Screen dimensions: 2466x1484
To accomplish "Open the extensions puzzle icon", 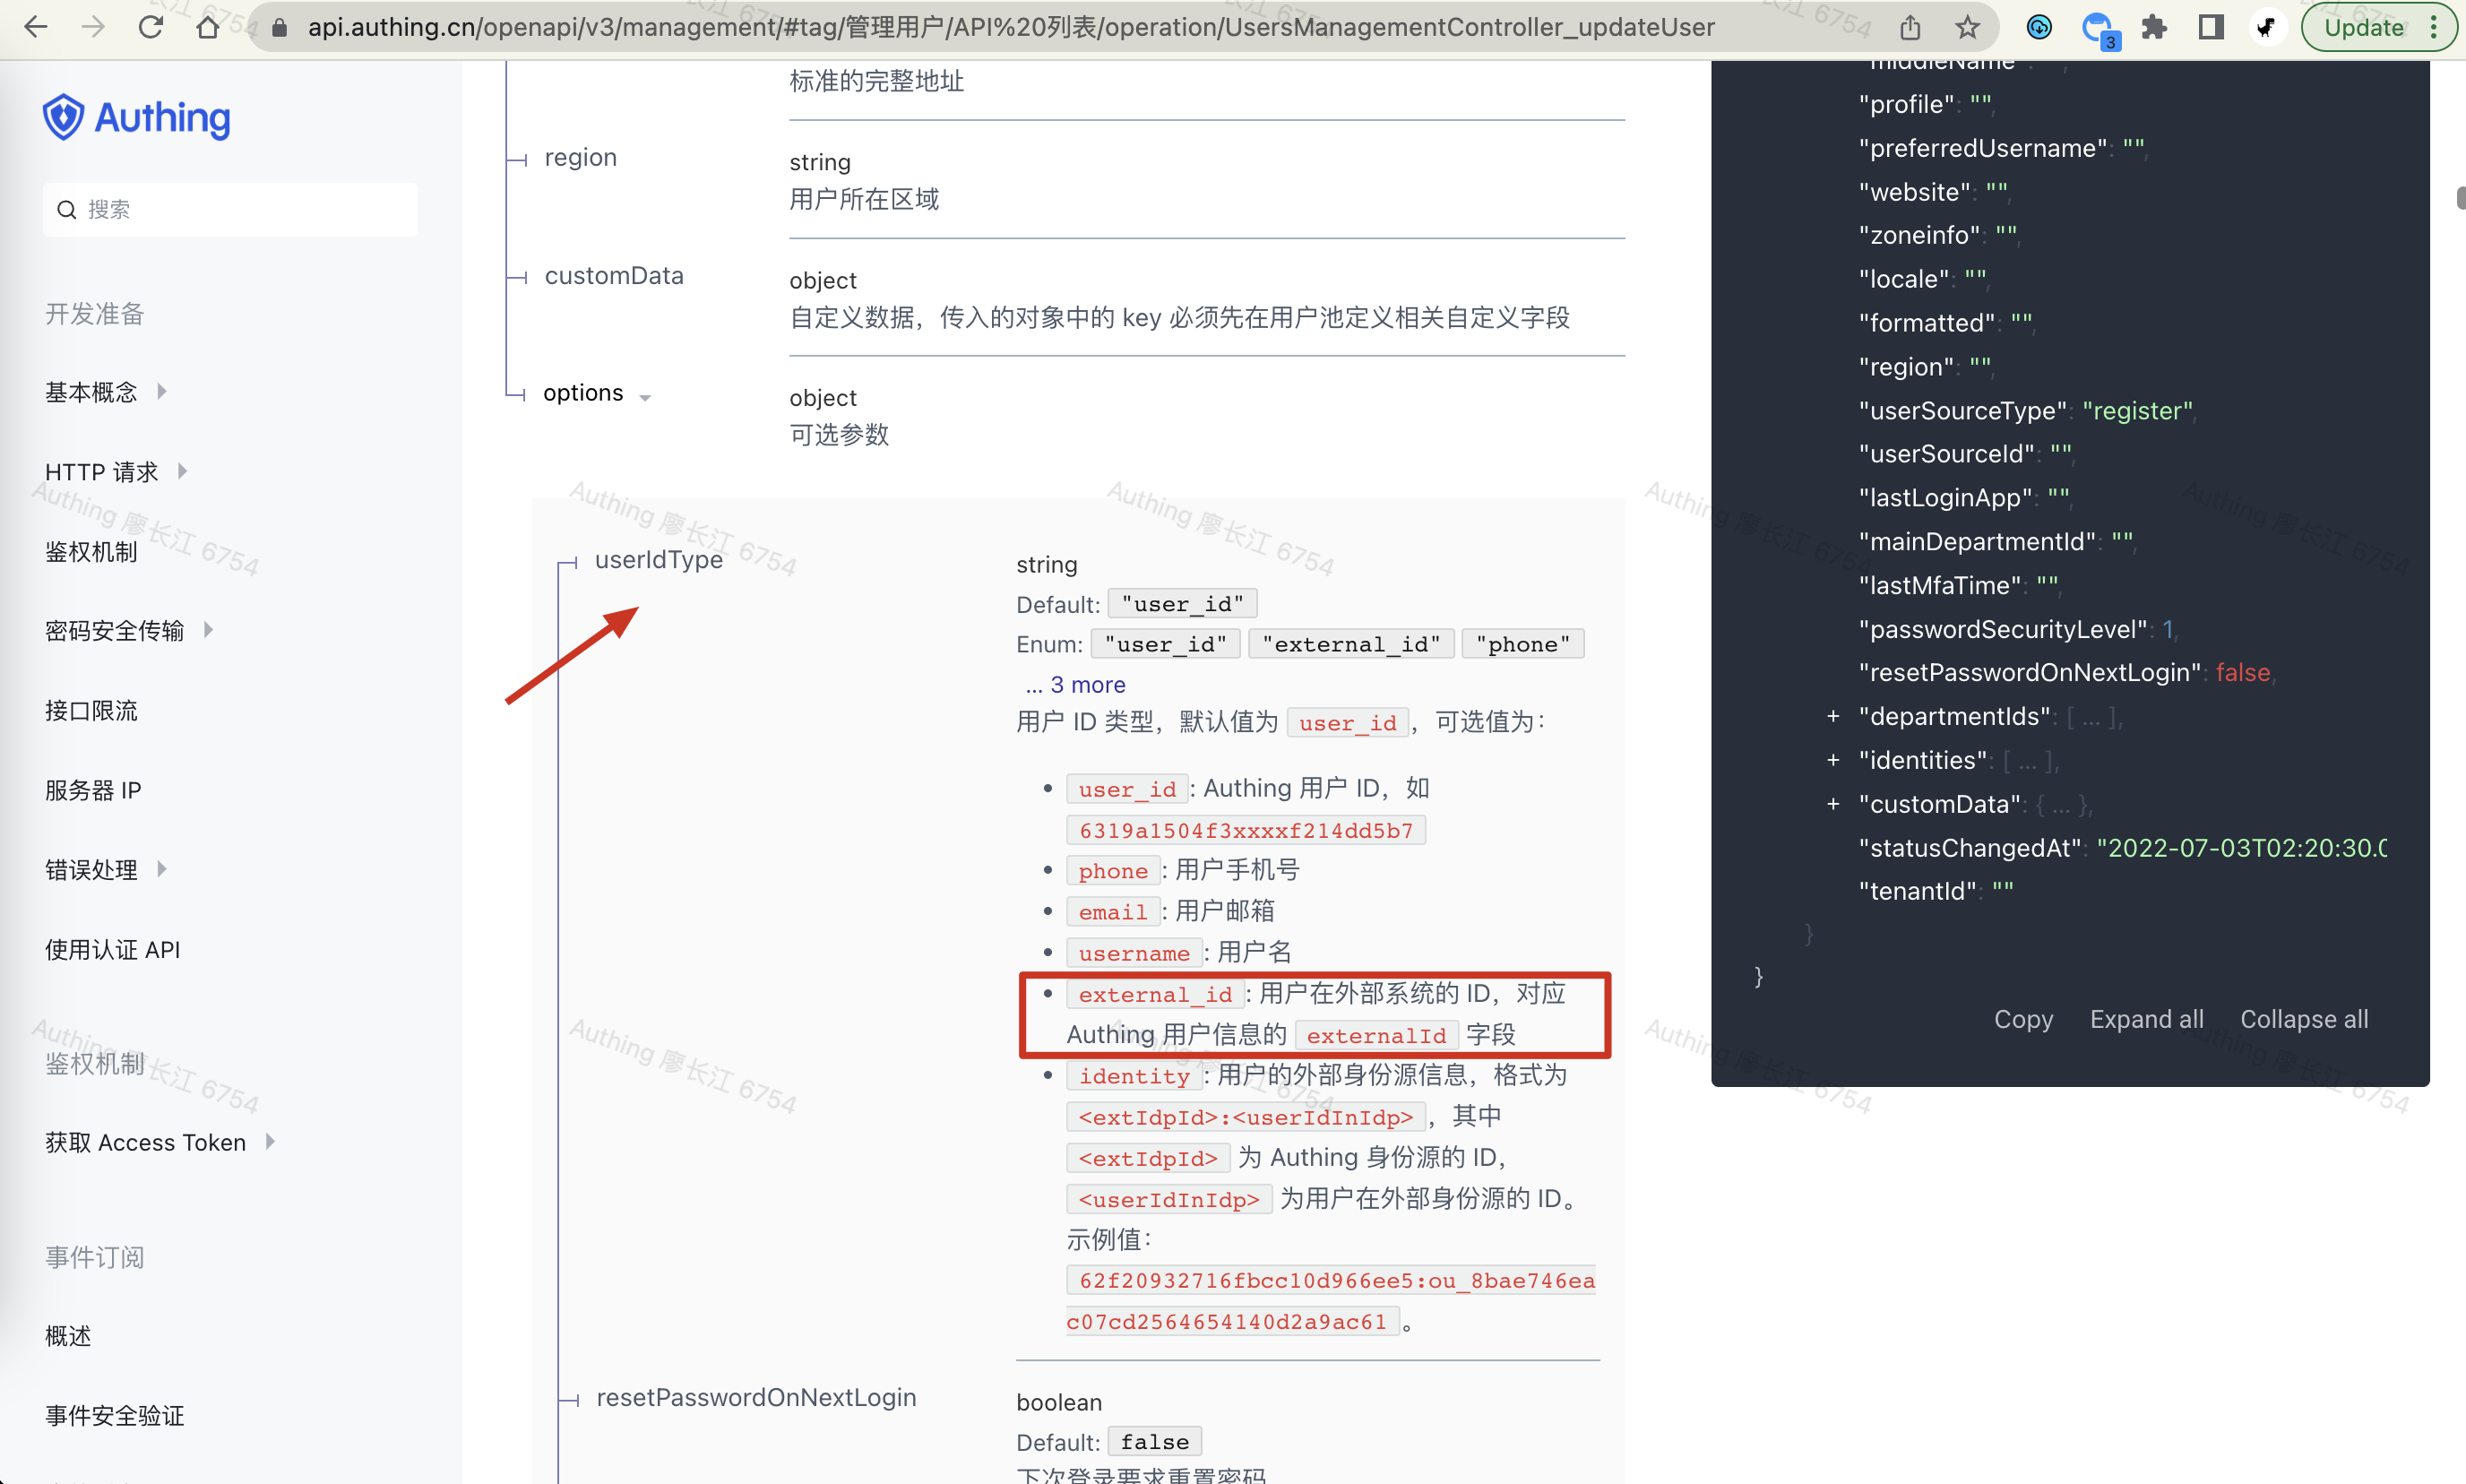I will (2153, 27).
